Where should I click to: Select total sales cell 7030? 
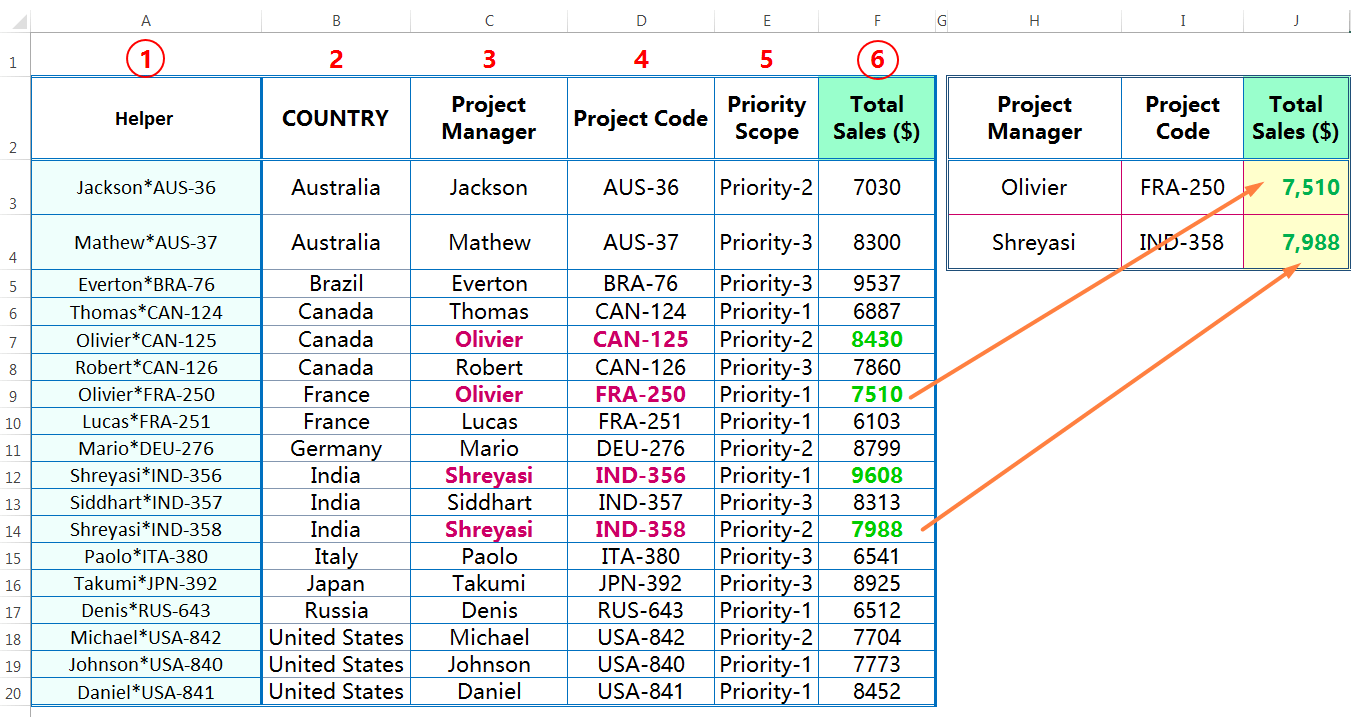(877, 187)
